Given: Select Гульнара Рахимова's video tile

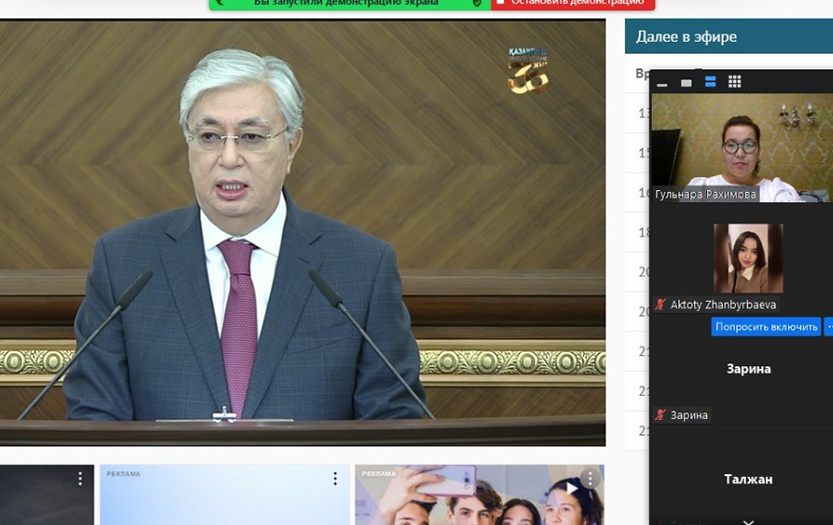Looking at the screenshot, I should (x=741, y=148).
